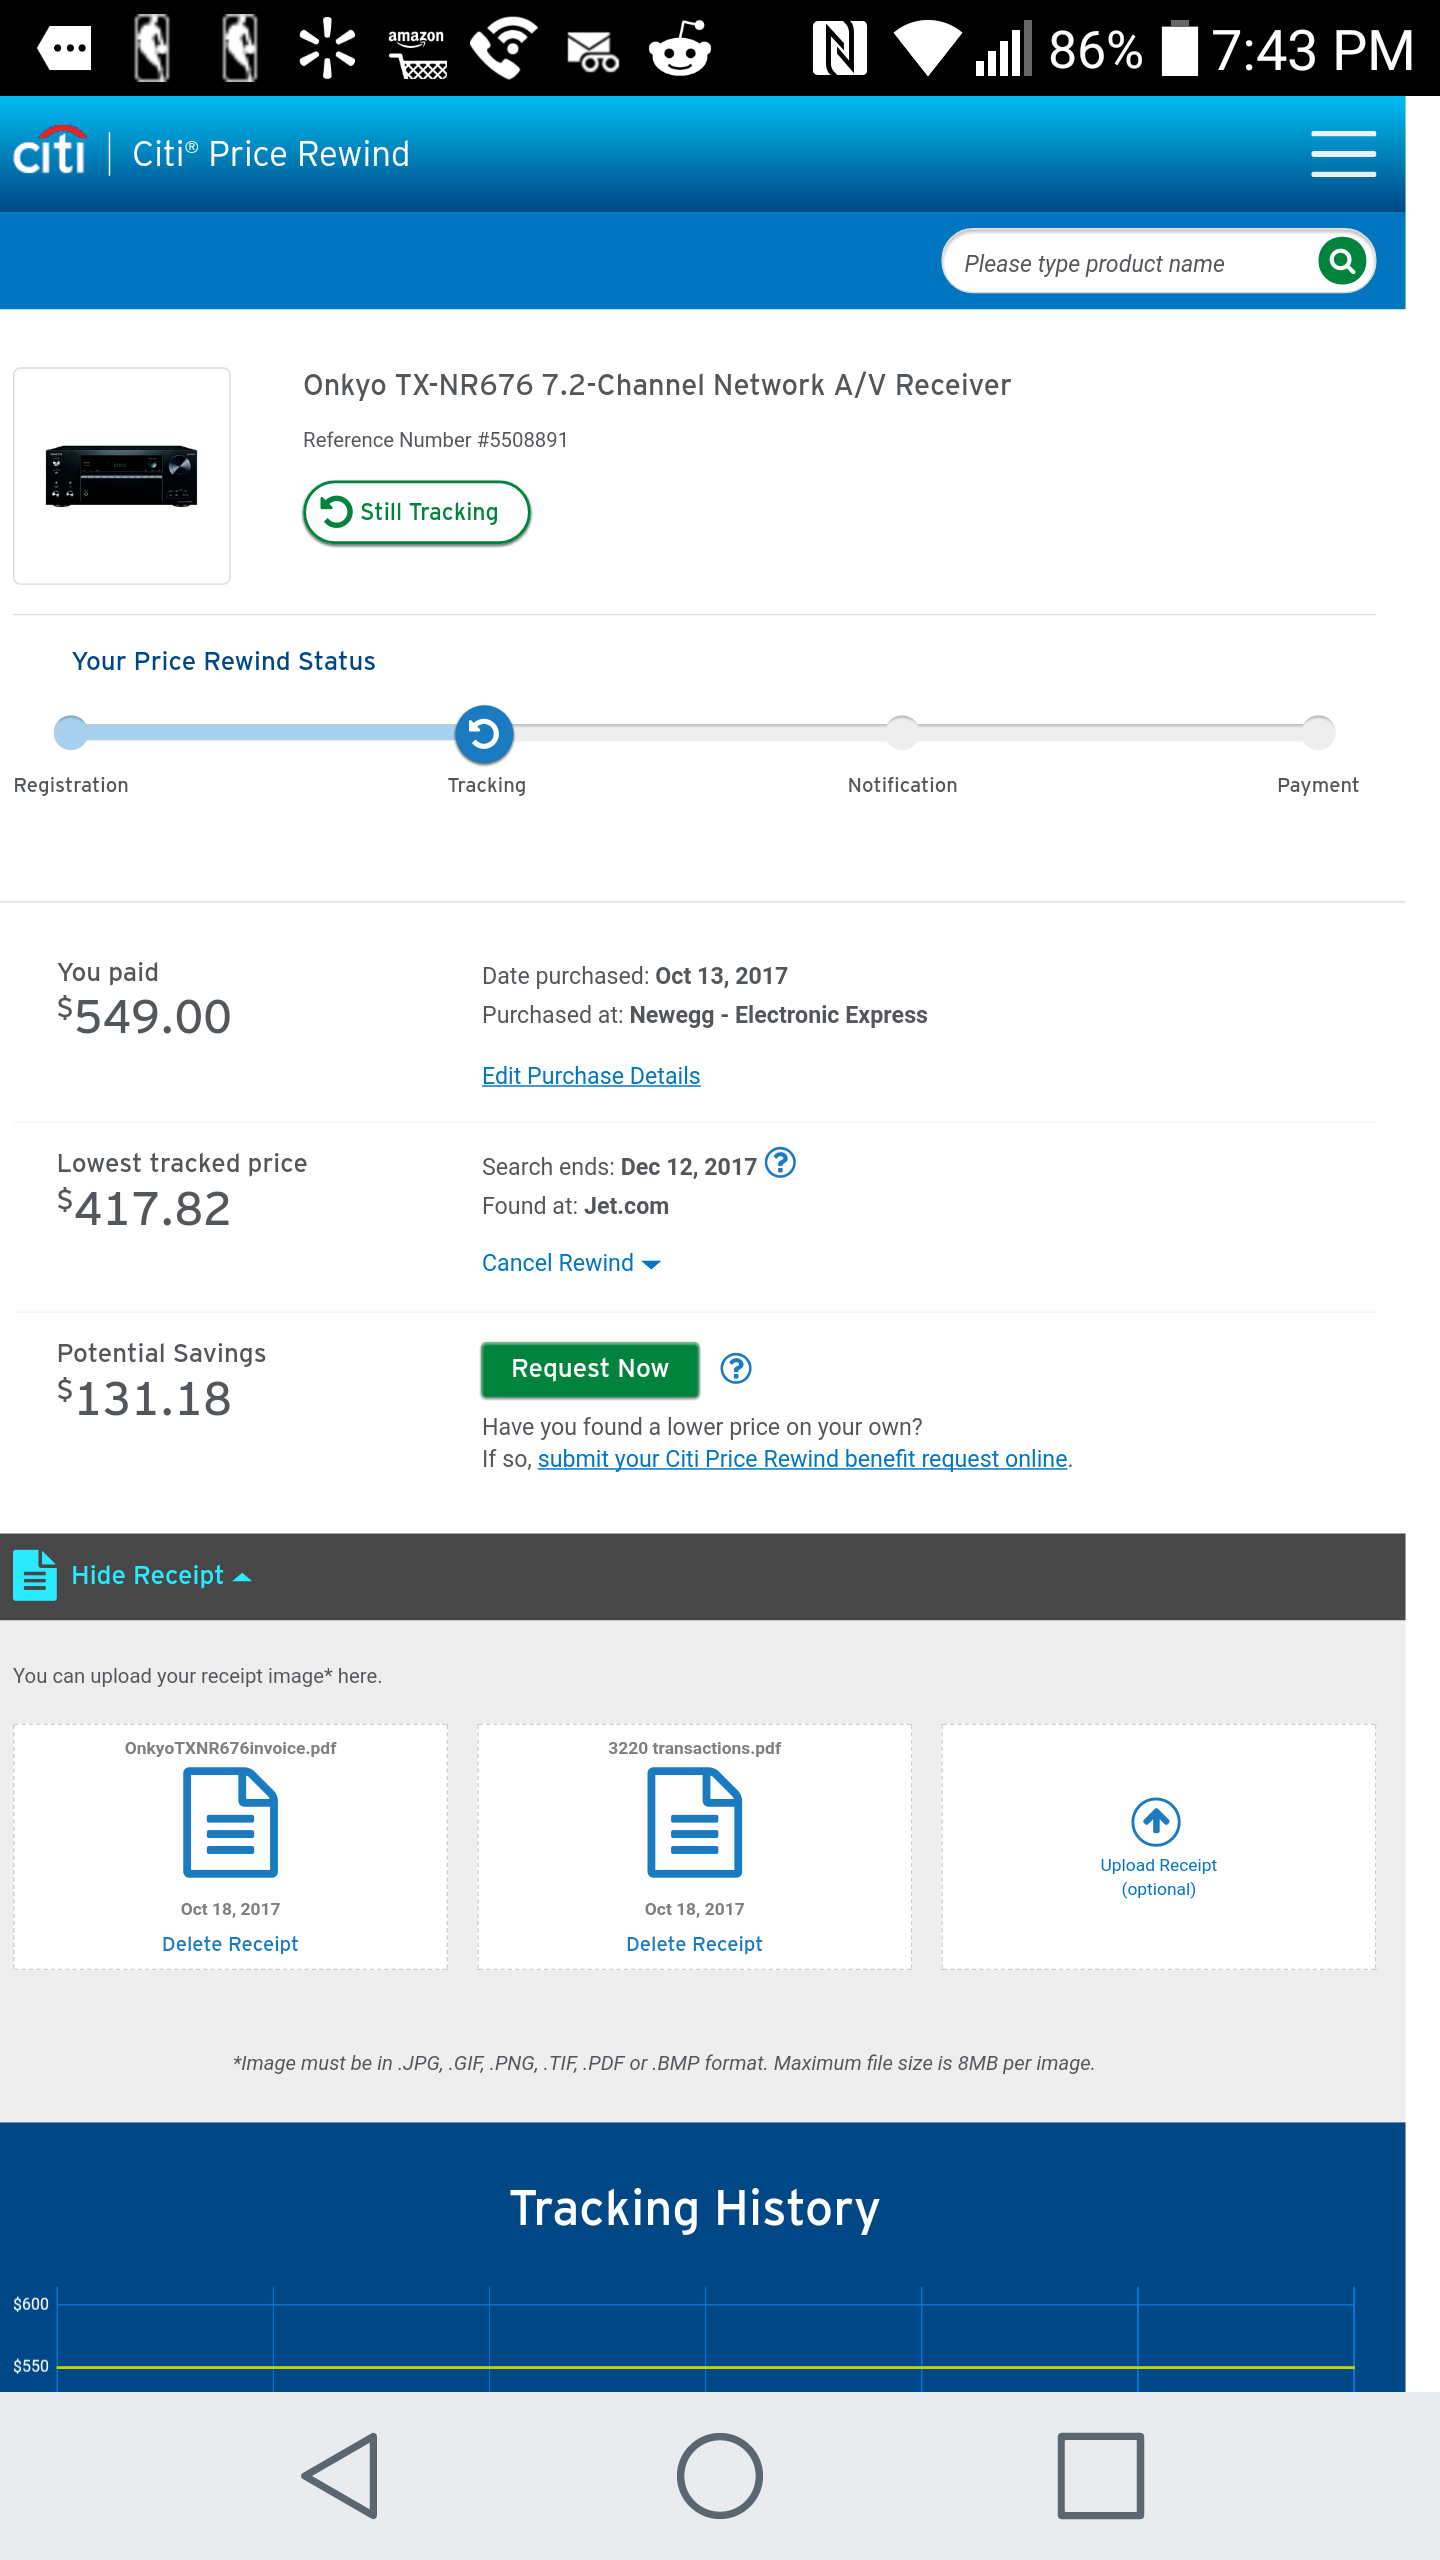
Task: Open the Onkyo receiver product thumbnail
Action: (x=122, y=476)
